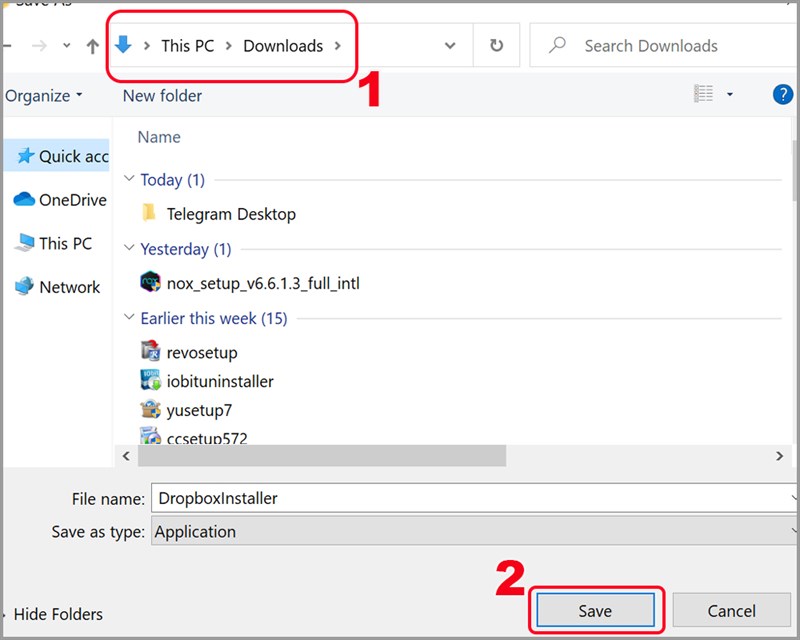Click Downloads in the breadcrumb bar
Viewport: 800px width, 640px height.
(x=283, y=45)
